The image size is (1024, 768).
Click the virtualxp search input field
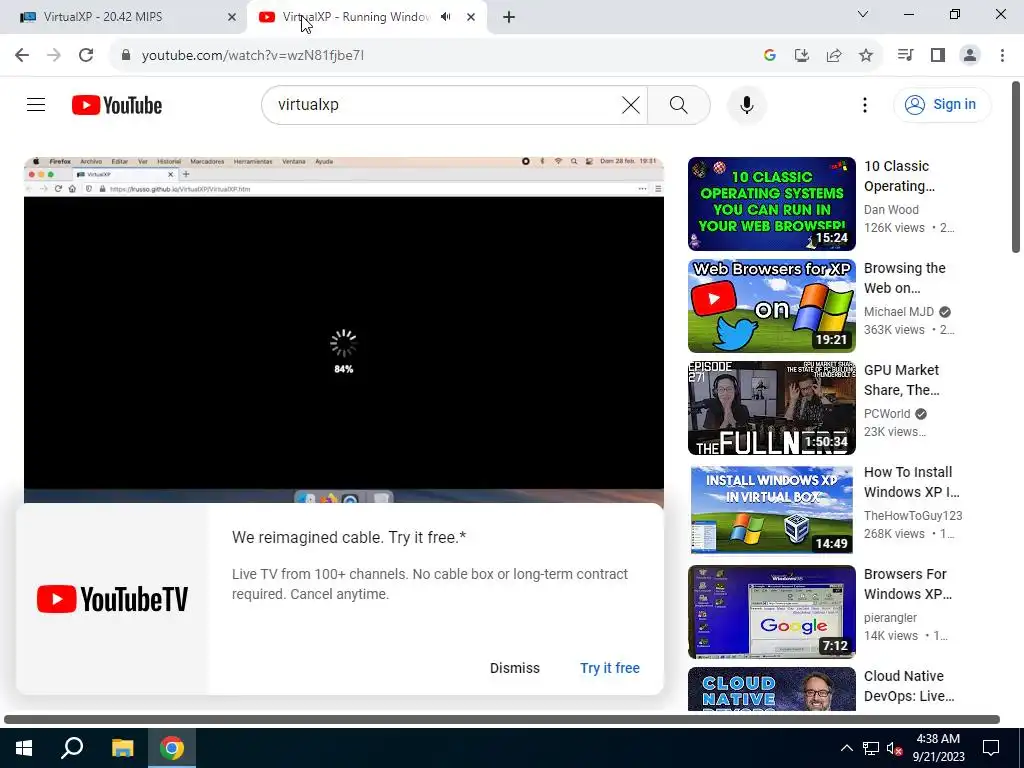[444, 104]
